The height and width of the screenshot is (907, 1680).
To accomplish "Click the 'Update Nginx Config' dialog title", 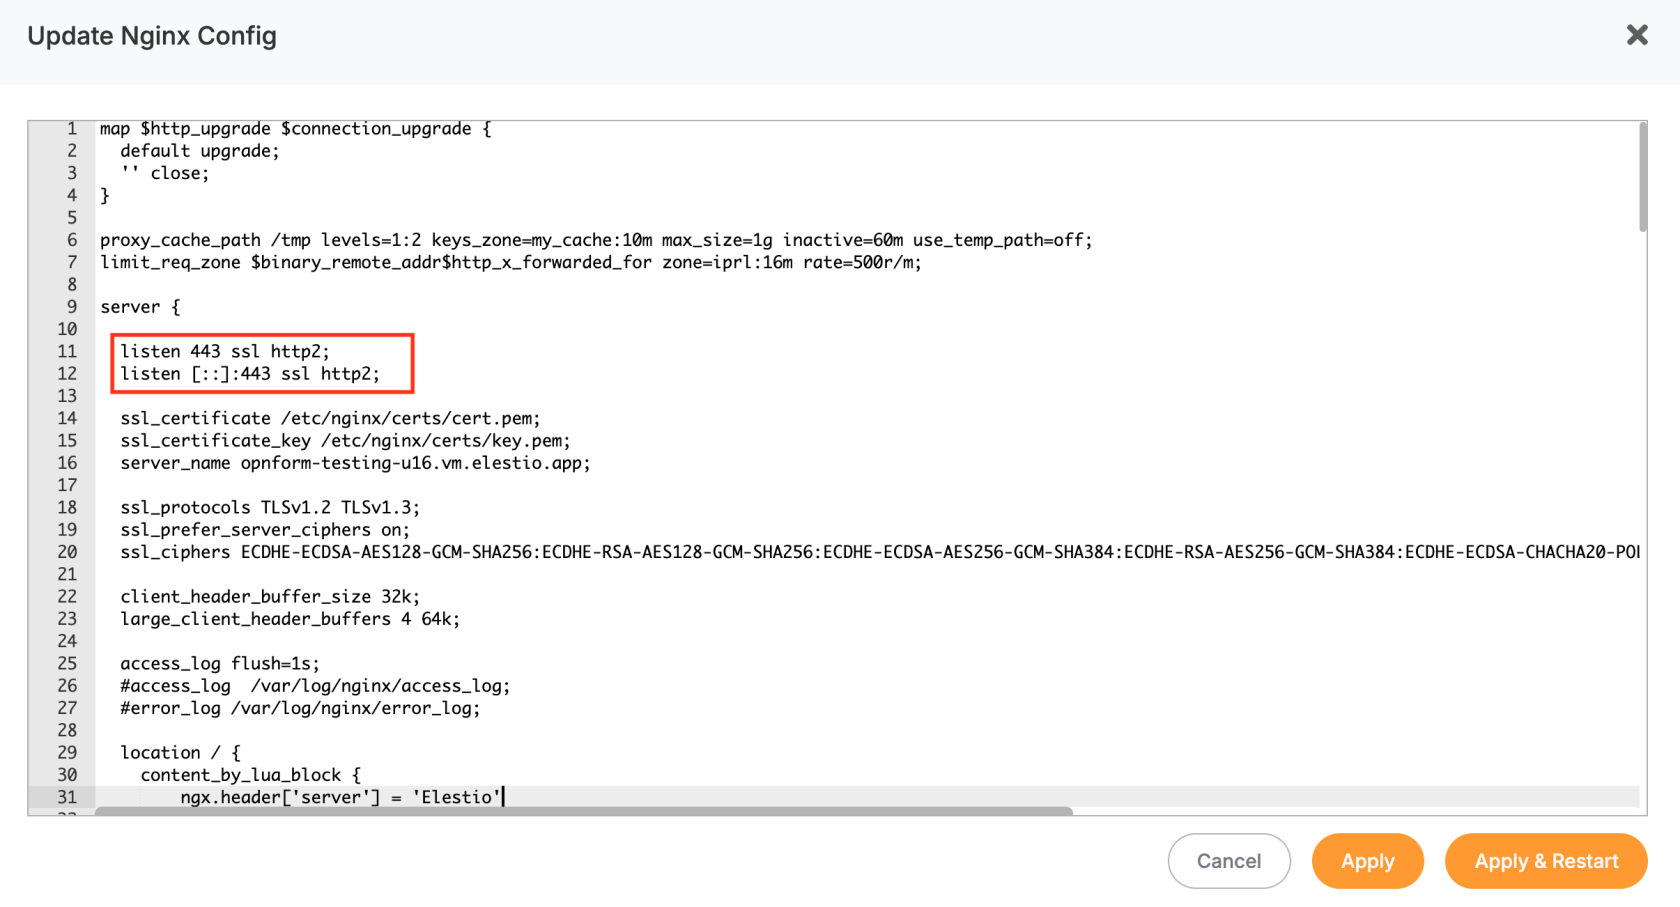I will pyautogui.click(x=151, y=36).
